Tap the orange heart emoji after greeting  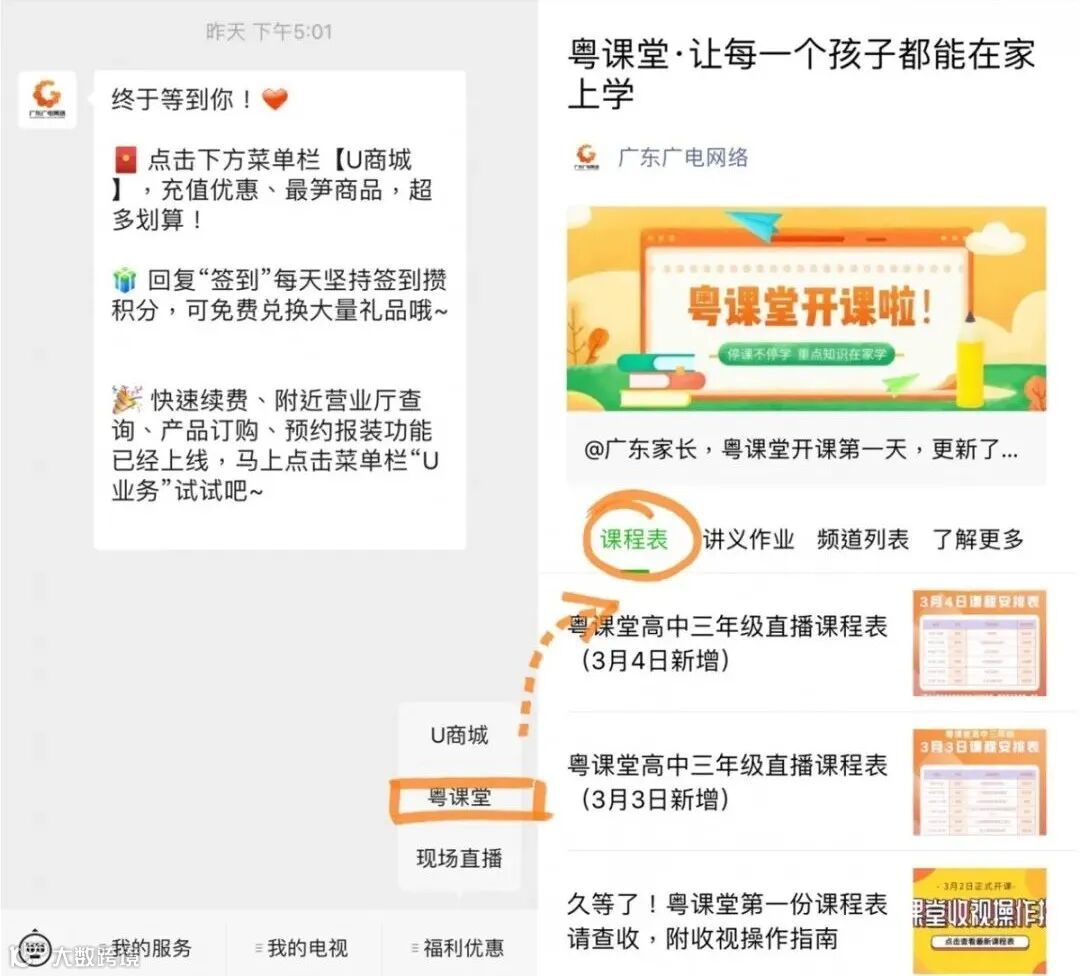click(275, 100)
